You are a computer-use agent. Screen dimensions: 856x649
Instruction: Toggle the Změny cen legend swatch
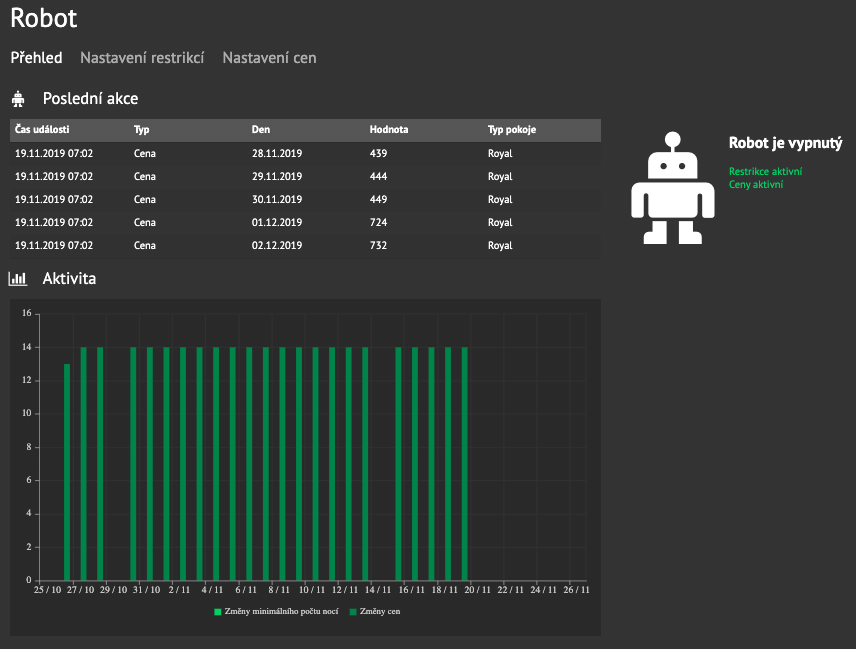pos(353,612)
